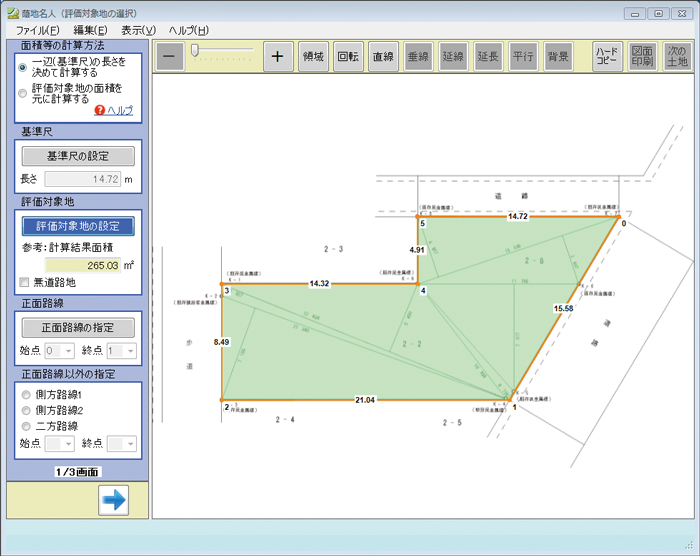Open the 表示(V) menu
Image resolution: width=700 pixels, height=556 pixels.
(x=138, y=31)
